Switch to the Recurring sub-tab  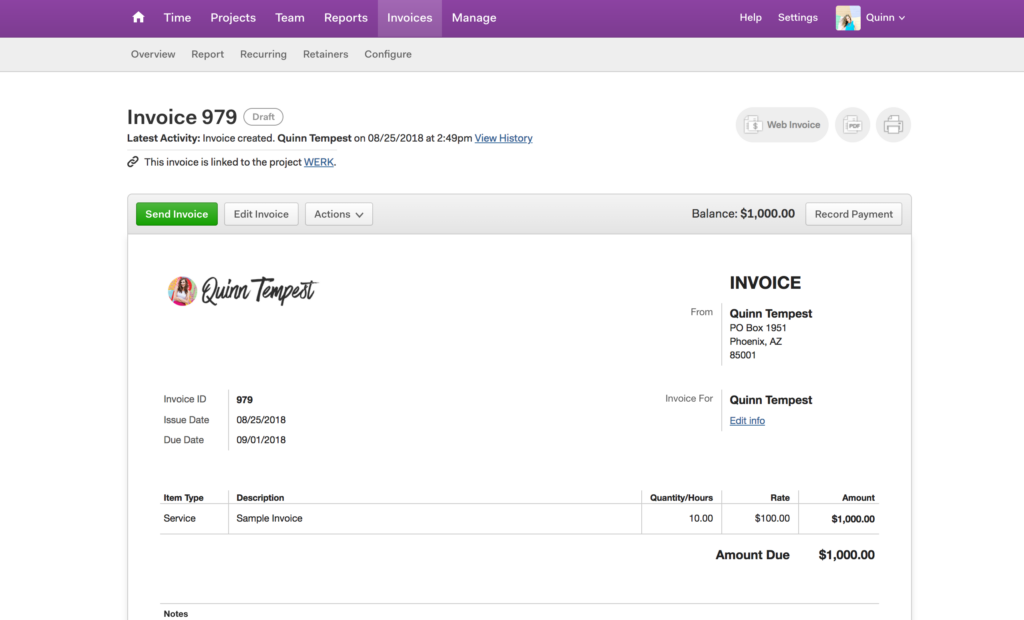coord(263,54)
